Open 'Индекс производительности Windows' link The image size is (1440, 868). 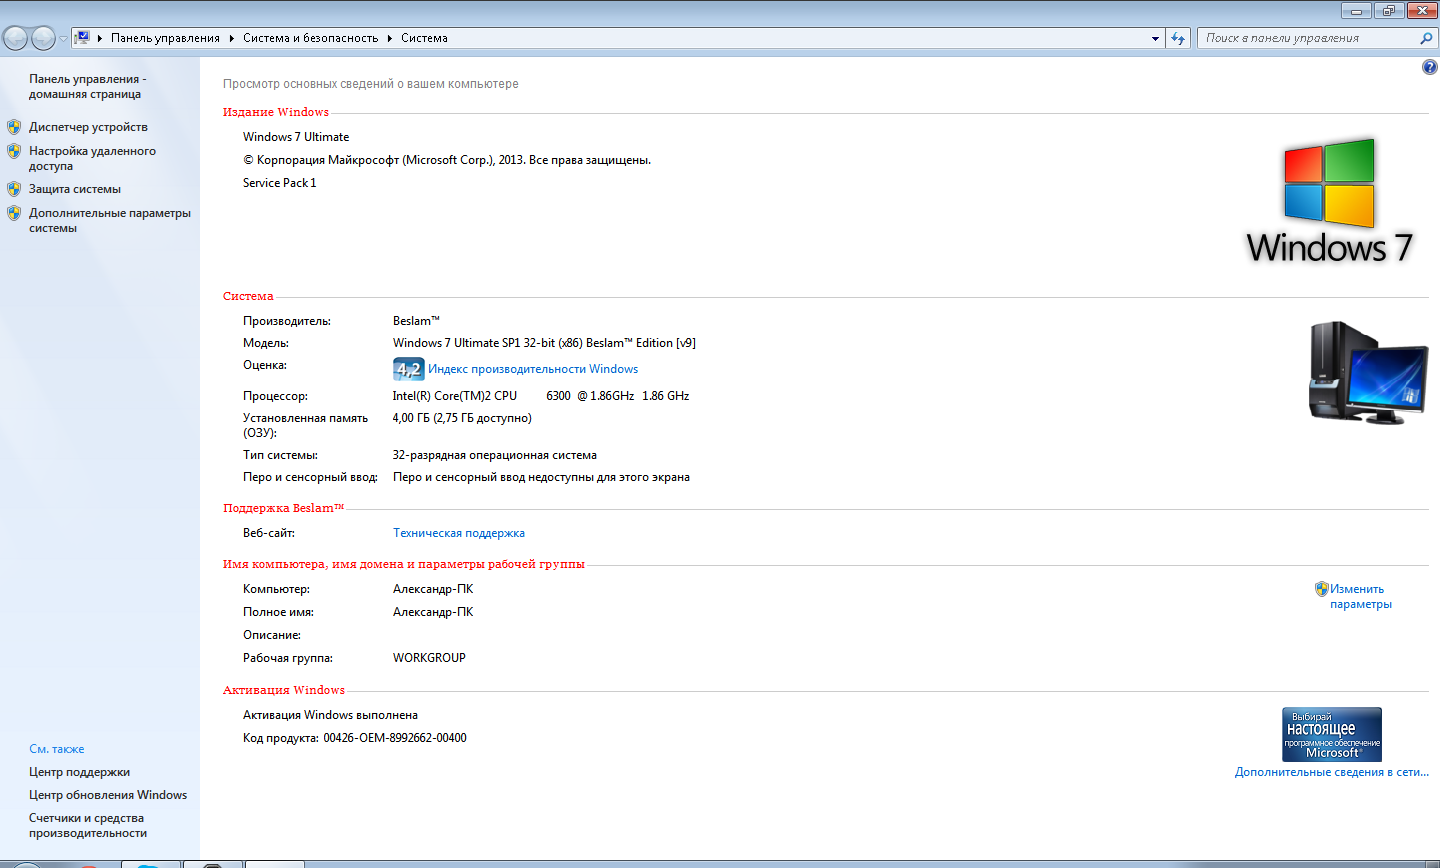(x=533, y=369)
